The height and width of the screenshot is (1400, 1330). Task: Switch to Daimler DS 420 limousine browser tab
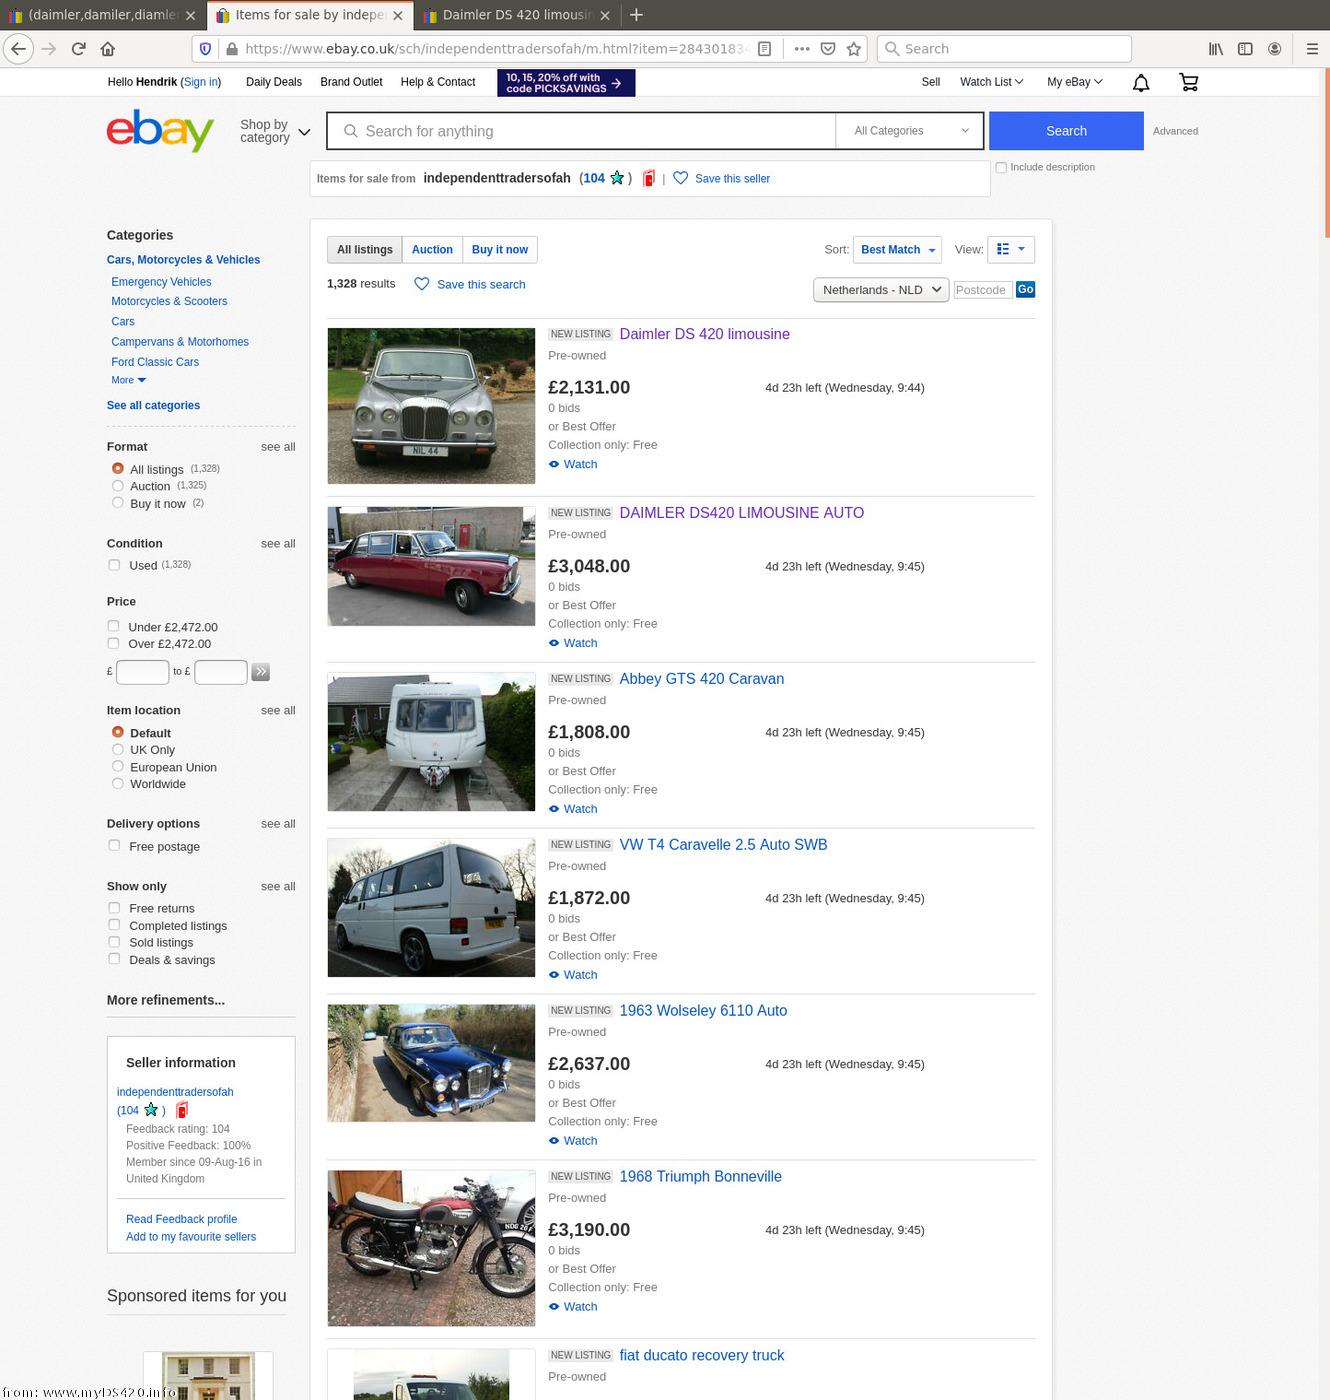[518, 15]
